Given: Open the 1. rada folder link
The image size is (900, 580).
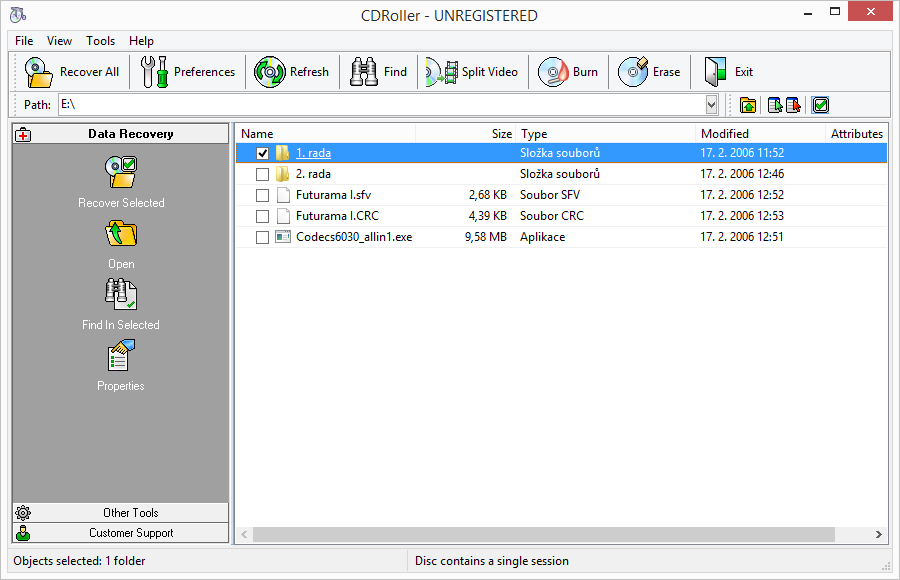Looking at the screenshot, I should click(x=313, y=153).
